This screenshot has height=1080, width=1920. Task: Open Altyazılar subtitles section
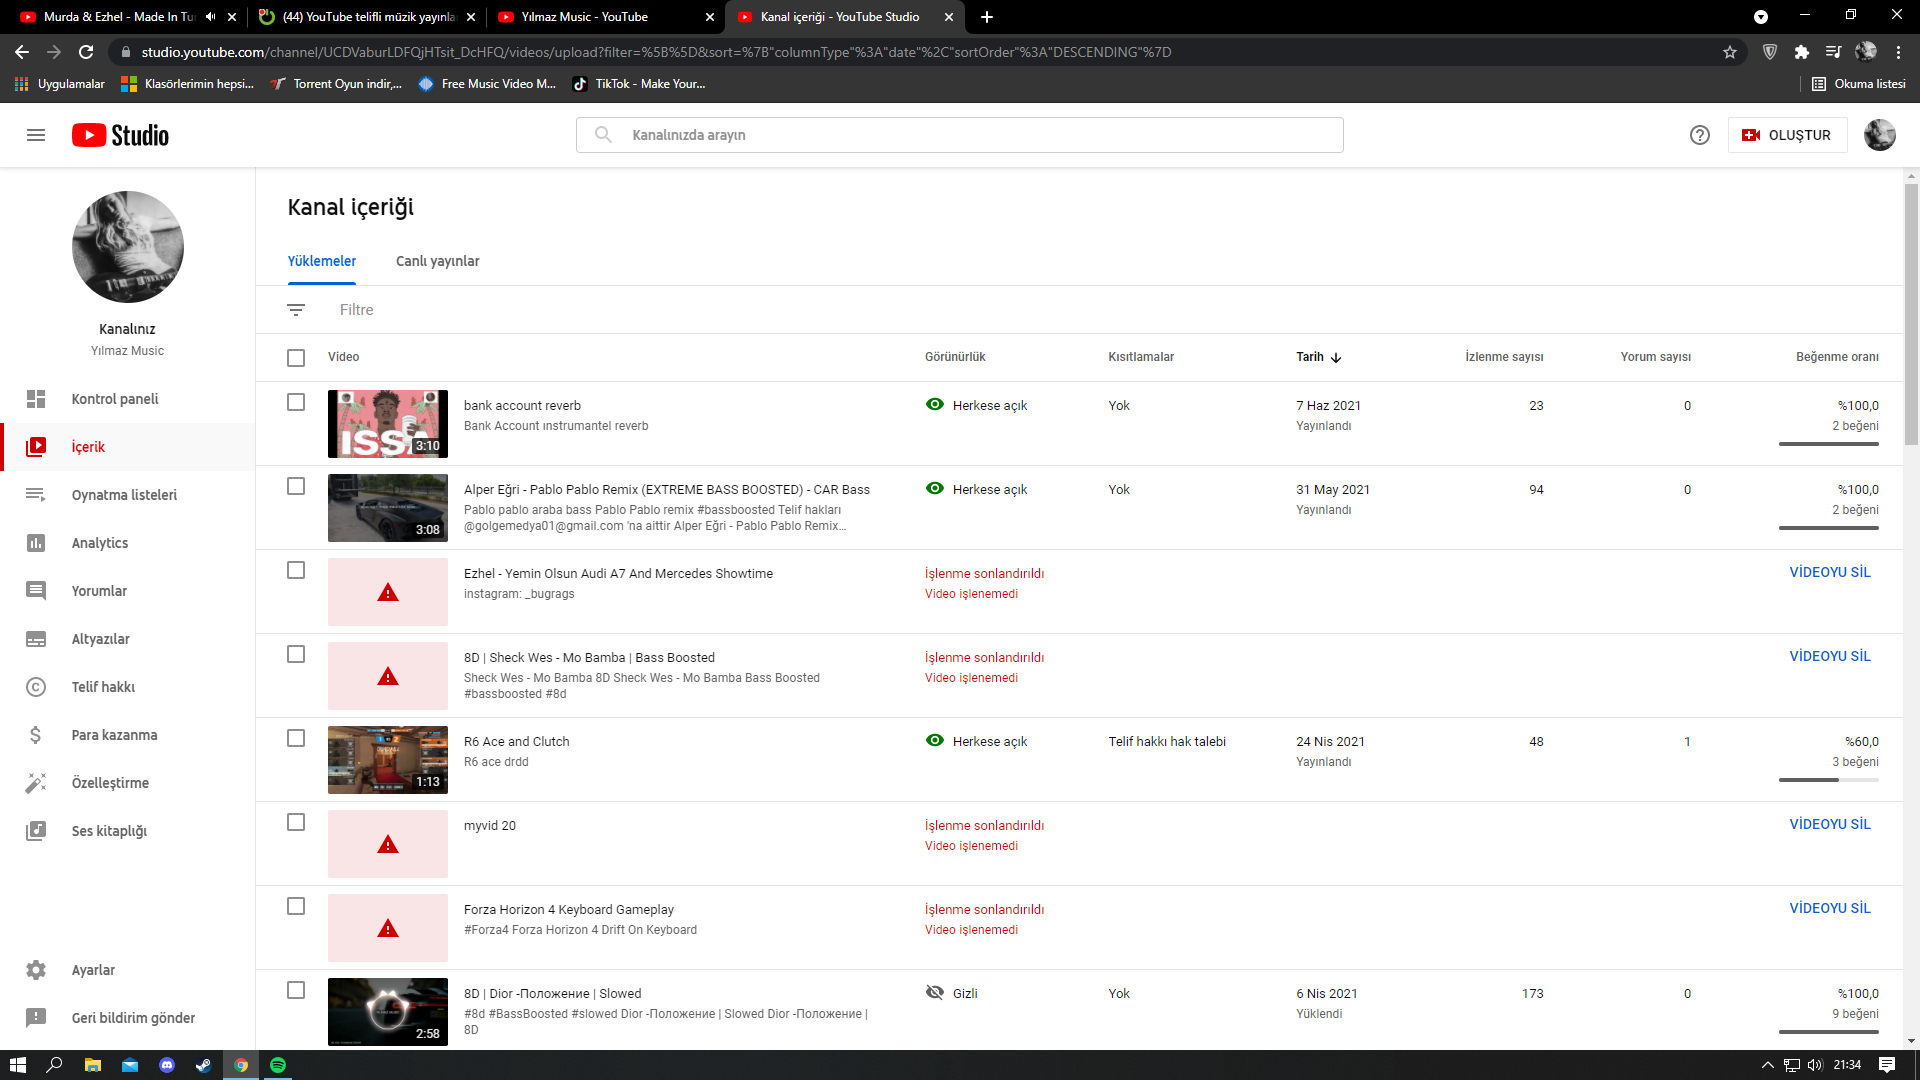pyautogui.click(x=100, y=639)
